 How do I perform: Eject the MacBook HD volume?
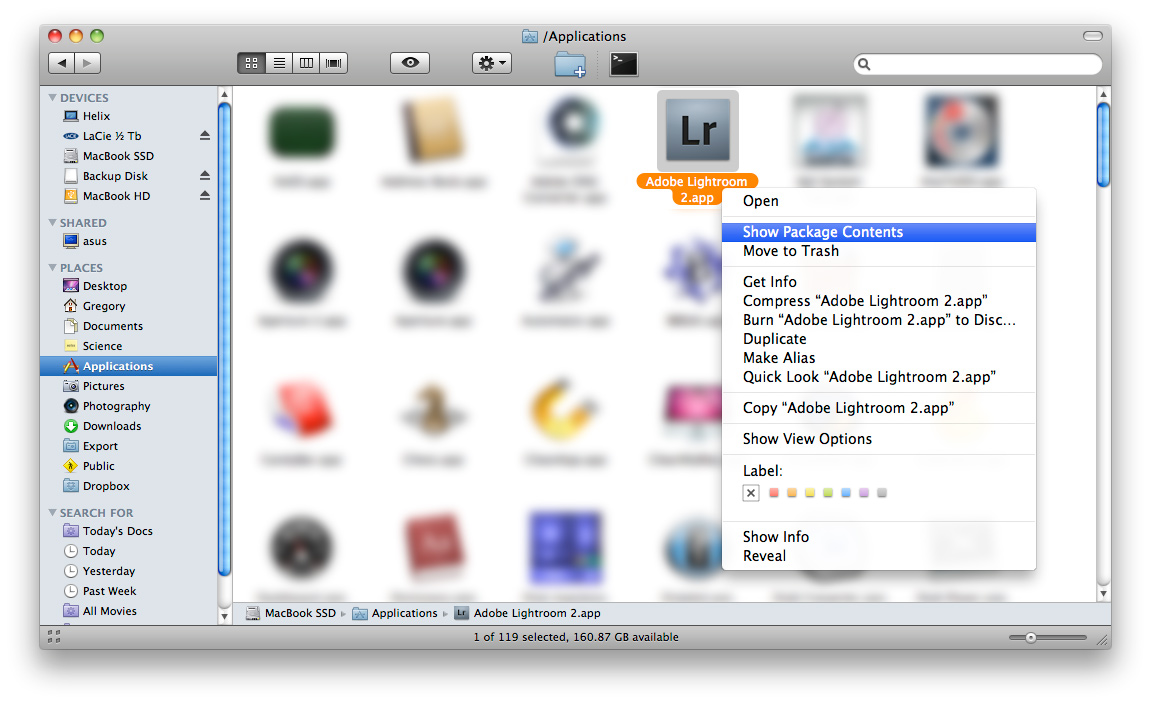205,195
